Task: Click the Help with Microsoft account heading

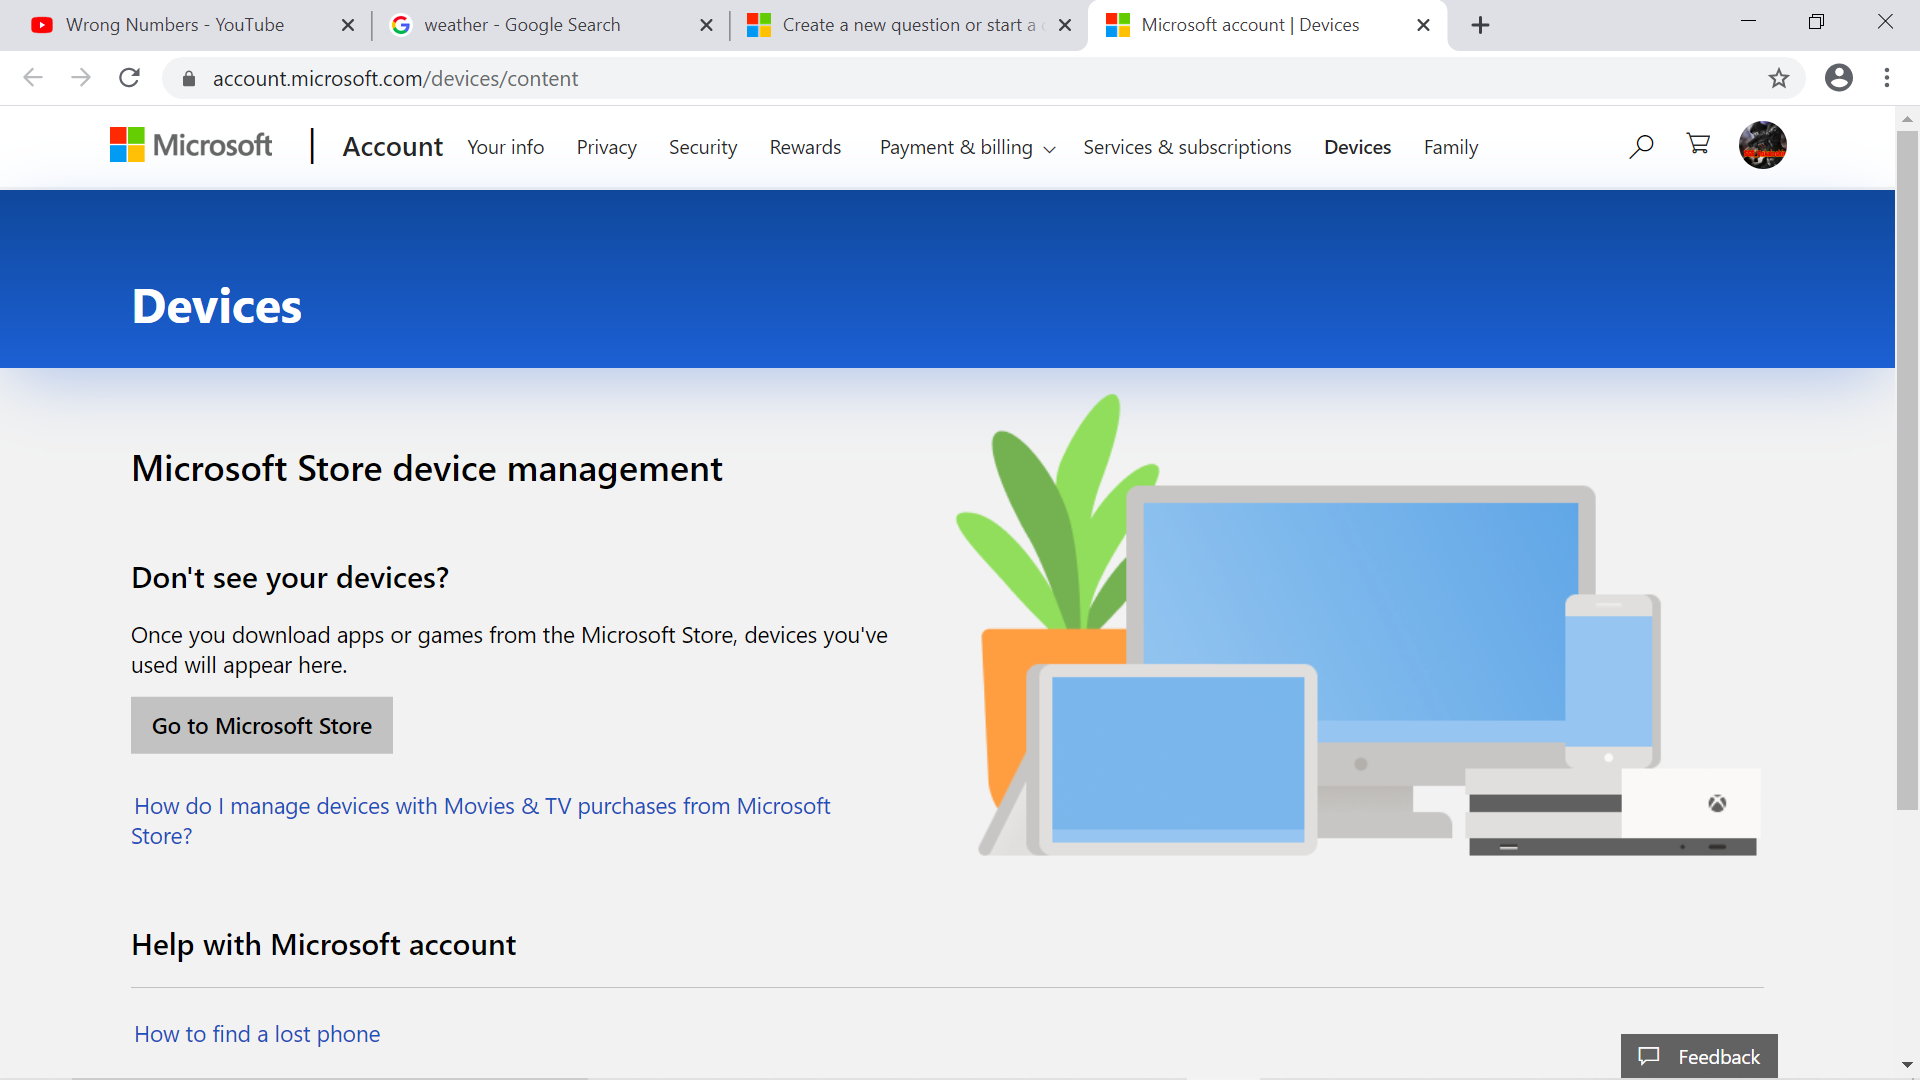Action: (x=324, y=945)
